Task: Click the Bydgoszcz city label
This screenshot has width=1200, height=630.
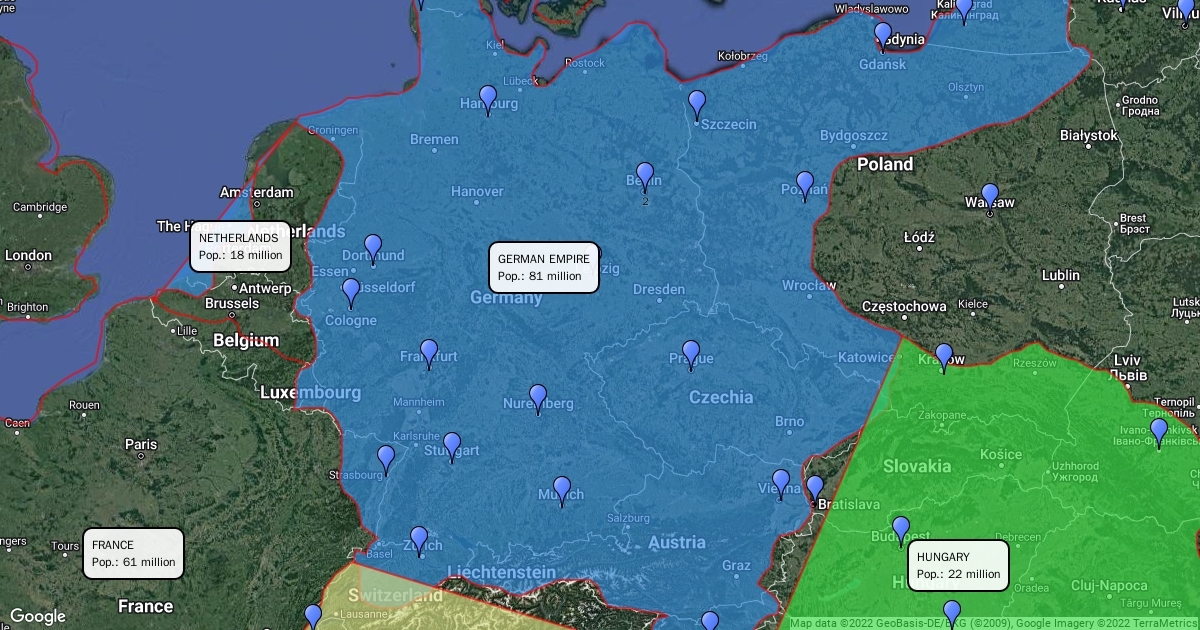Action: pyautogui.click(x=854, y=135)
